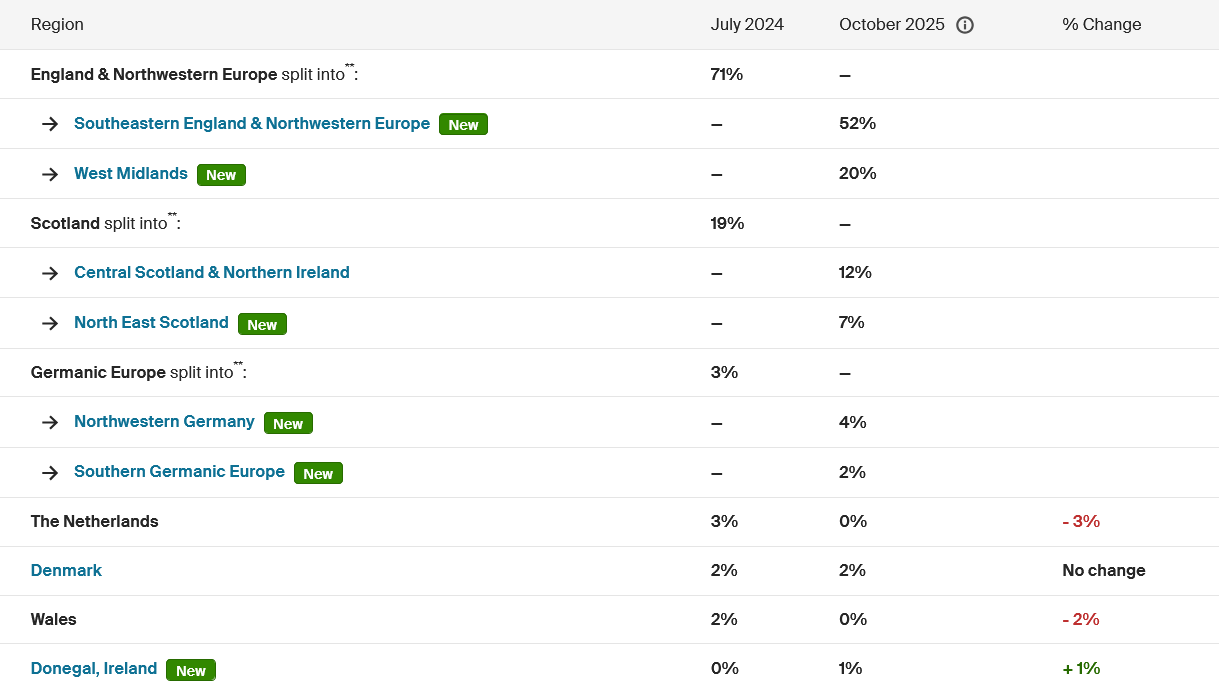This screenshot has width=1219, height=691.
Task: Open the Northwestern Germany link
Action: 164,421
